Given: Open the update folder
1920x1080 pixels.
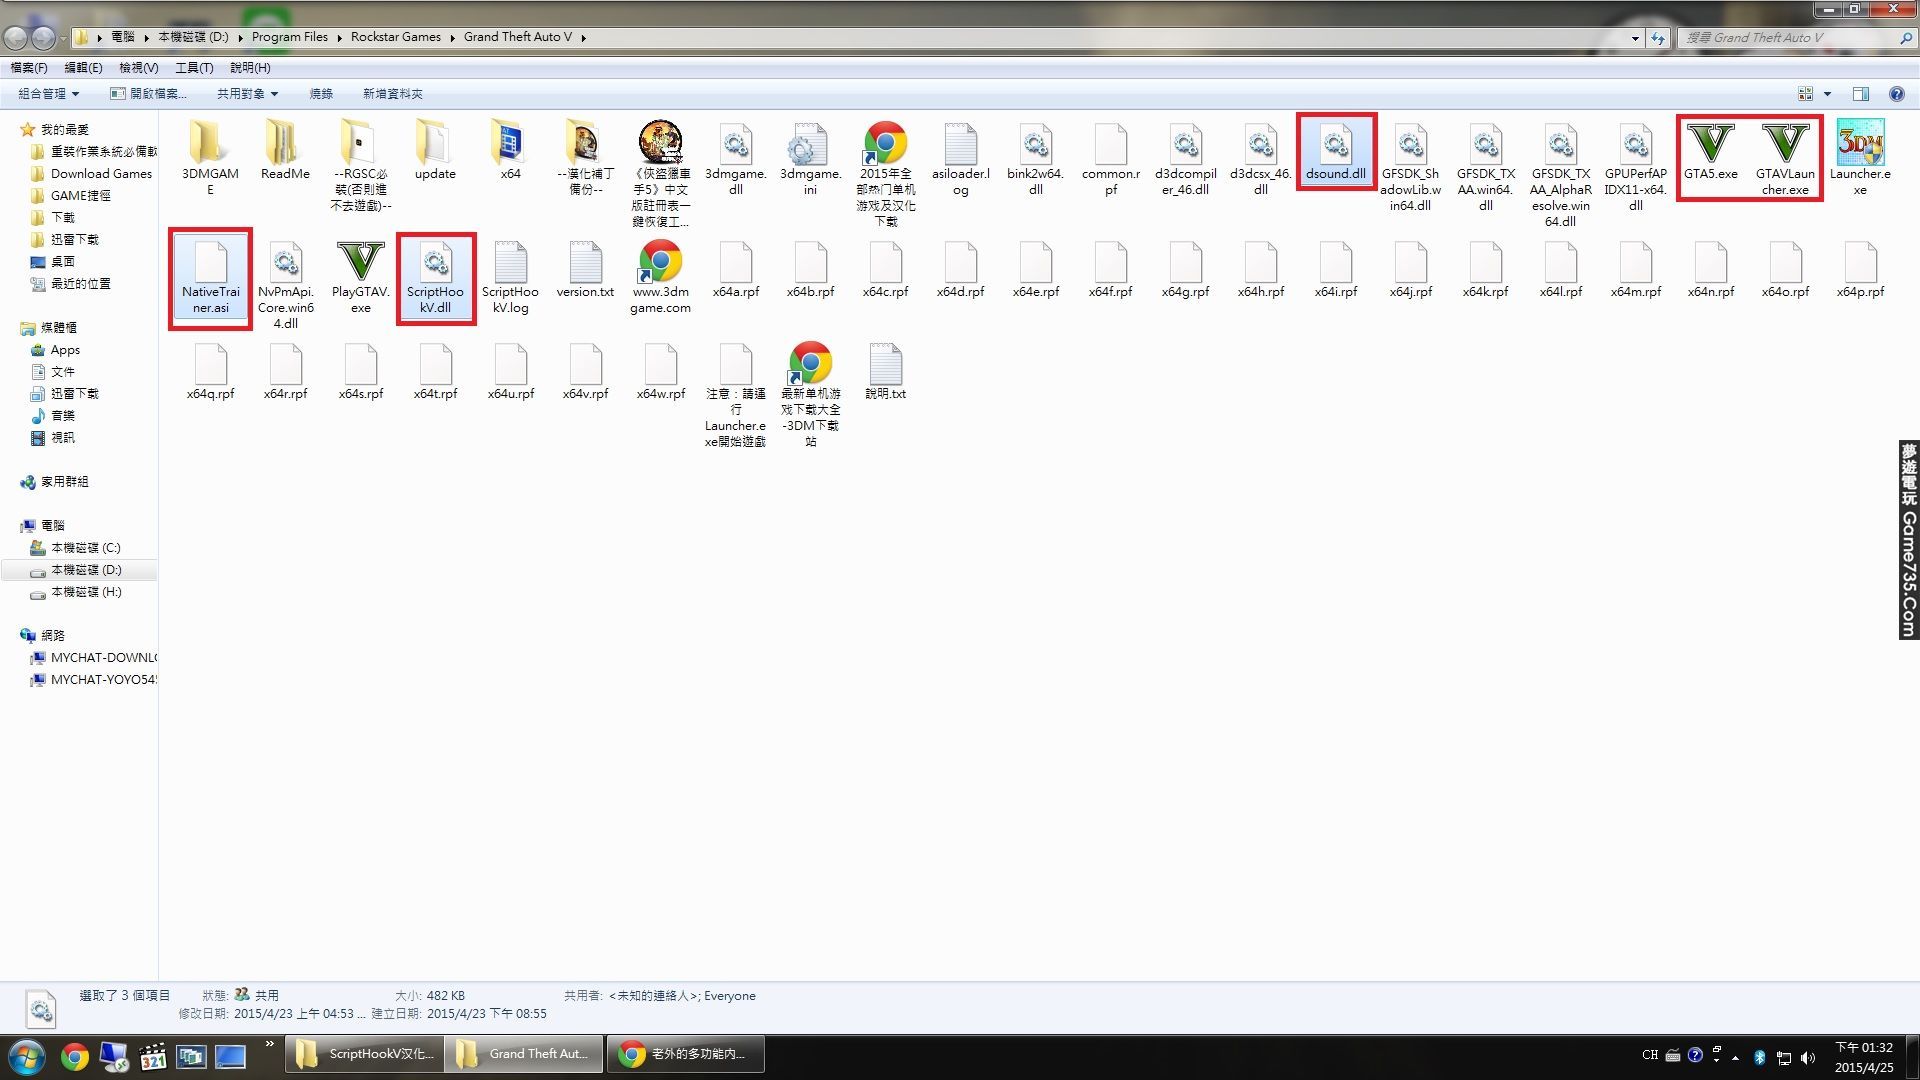Looking at the screenshot, I should (435, 146).
